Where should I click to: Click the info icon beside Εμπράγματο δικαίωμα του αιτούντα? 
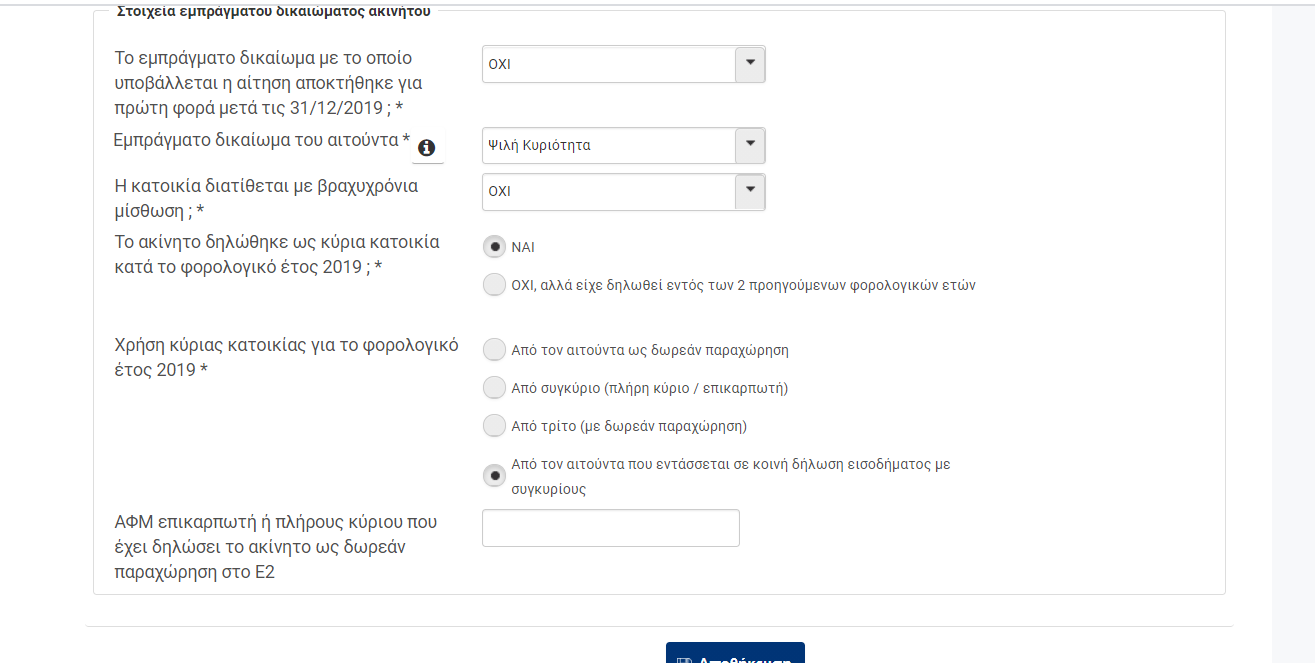(x=427, y=148)
